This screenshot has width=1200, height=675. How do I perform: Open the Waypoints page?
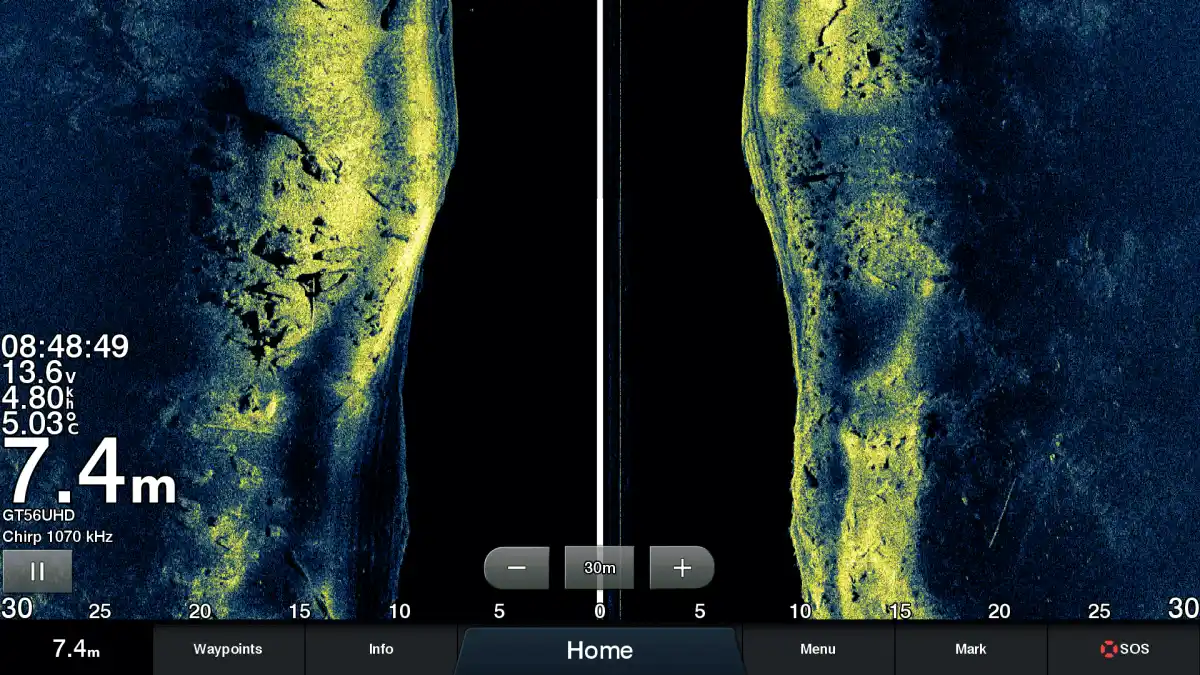(x=228, y=649)
